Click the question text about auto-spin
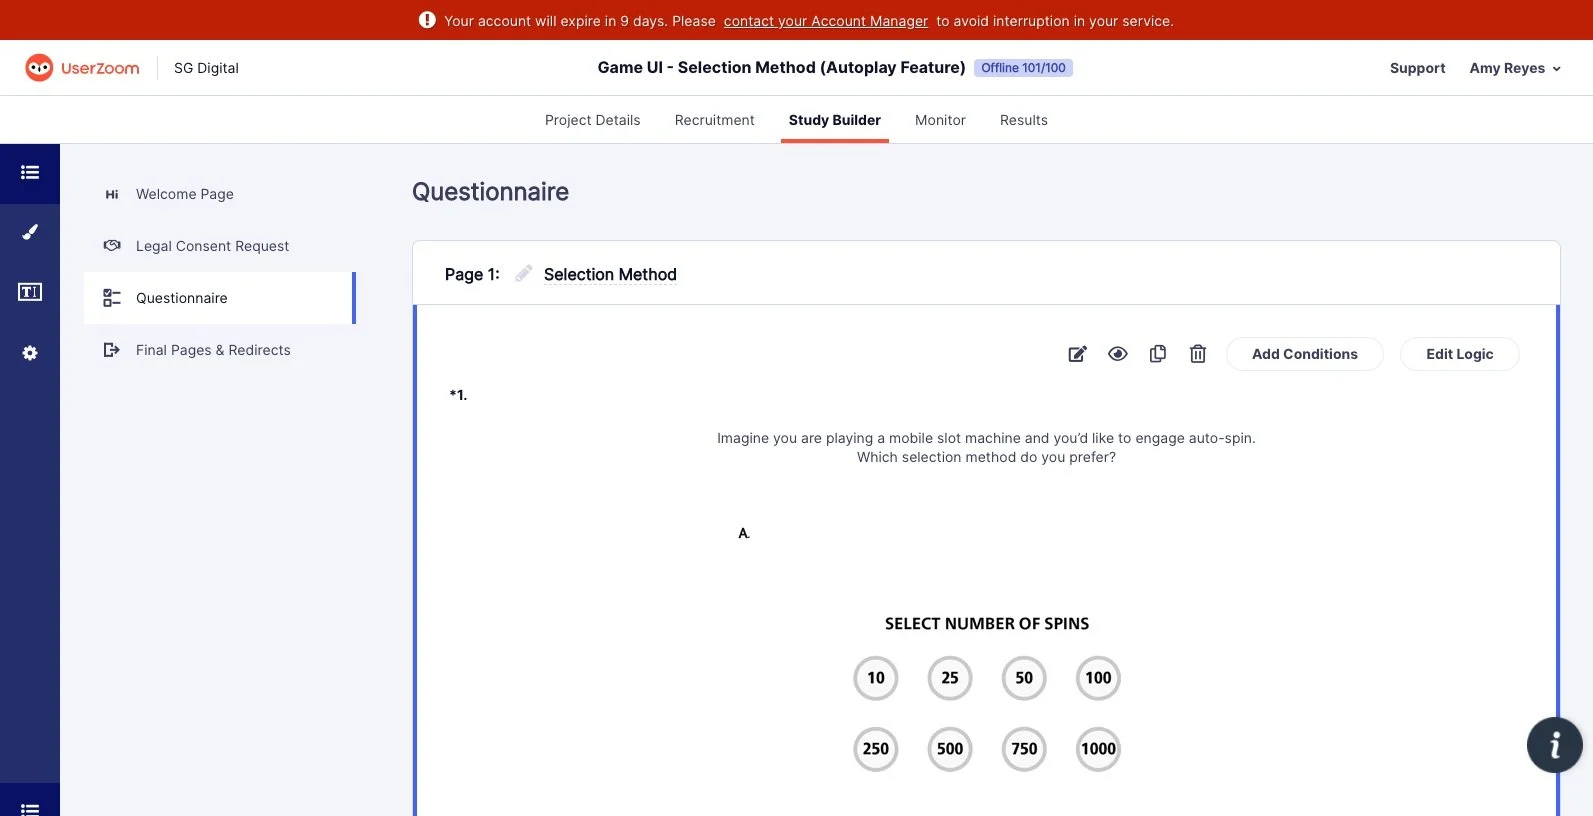This screenshot has width=1593, height=816. pyautogui.click(x=986, y=447)
